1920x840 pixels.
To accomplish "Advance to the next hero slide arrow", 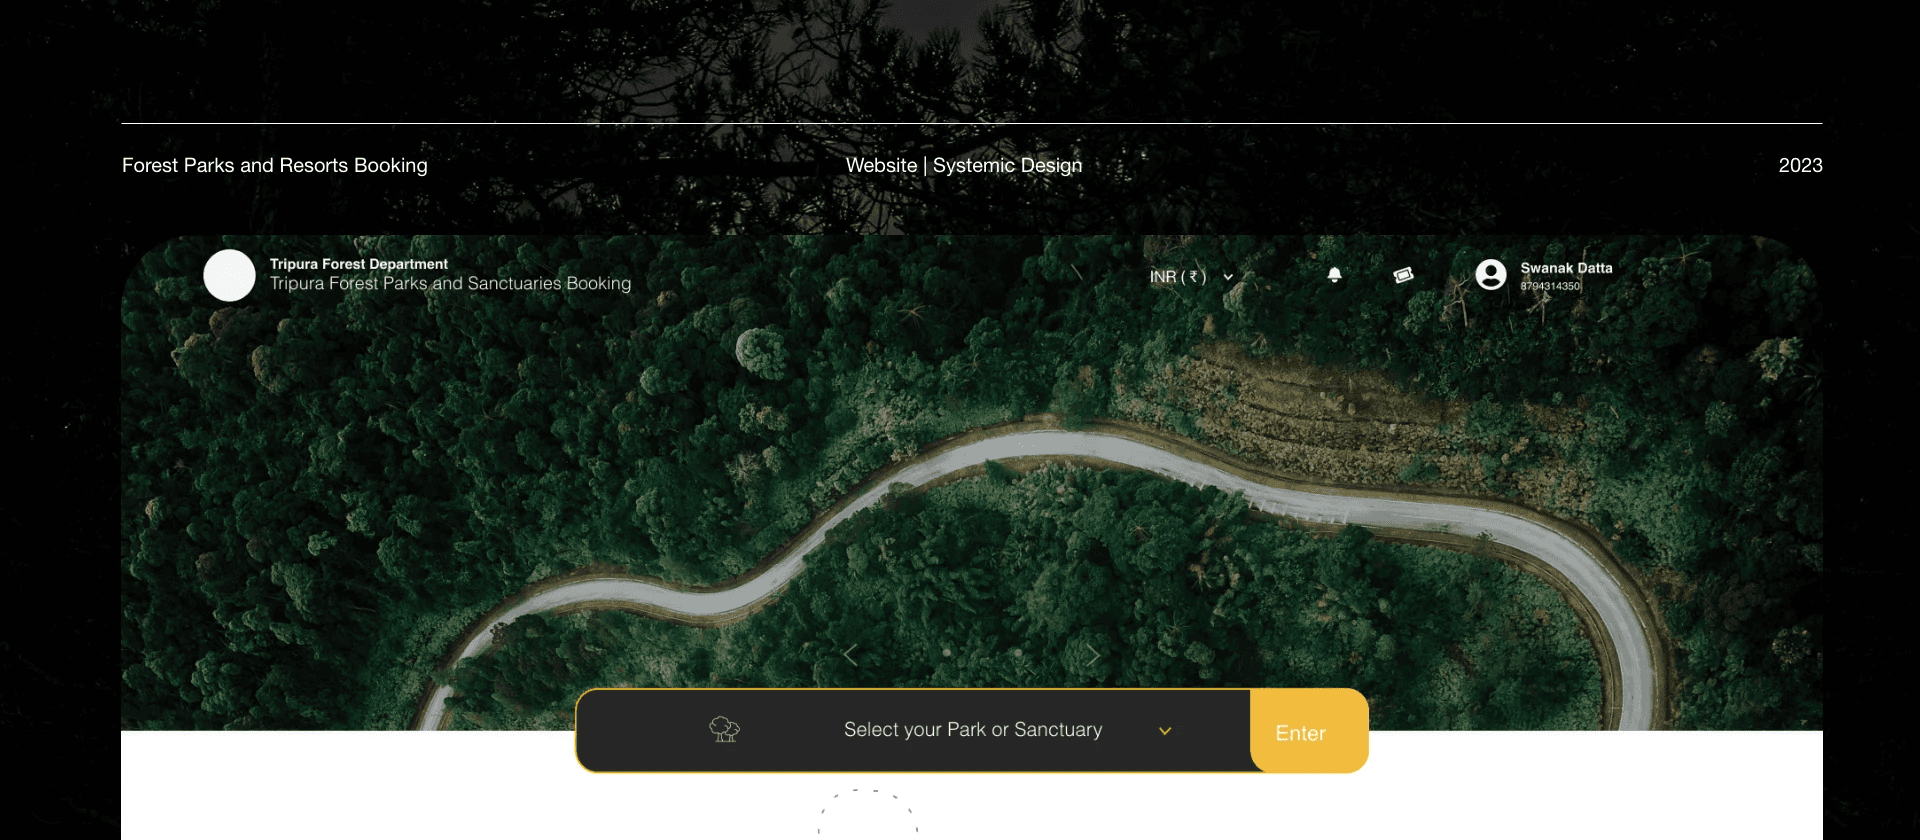I will click(1093, 655).
